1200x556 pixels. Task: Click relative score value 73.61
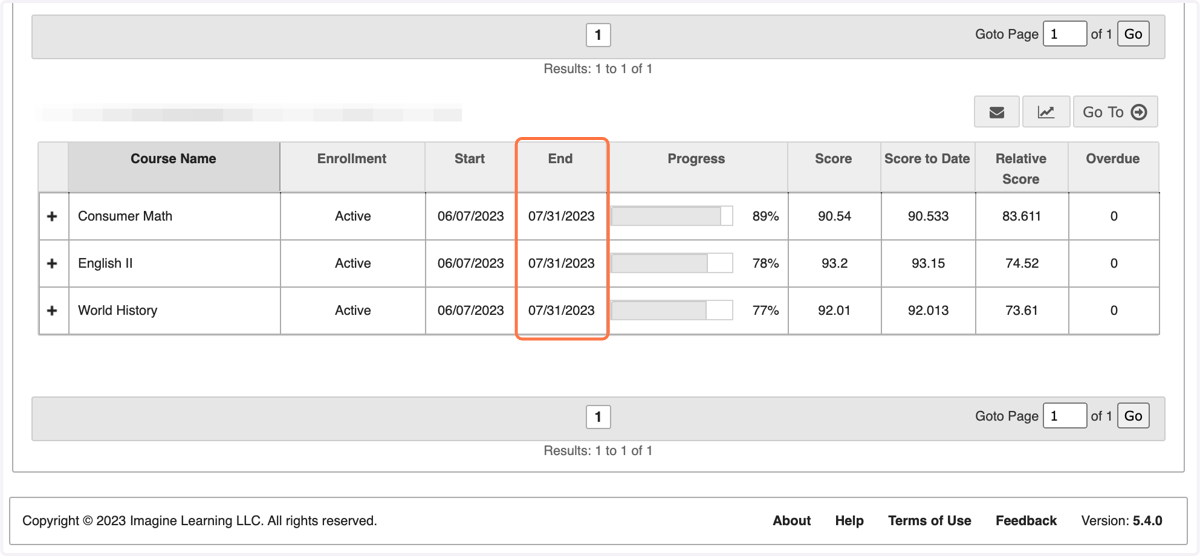coord(1021,310)
